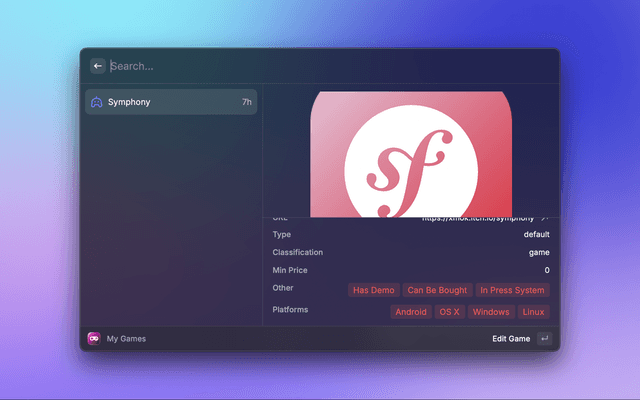Click the Min Price value

[x=546, y=270]
